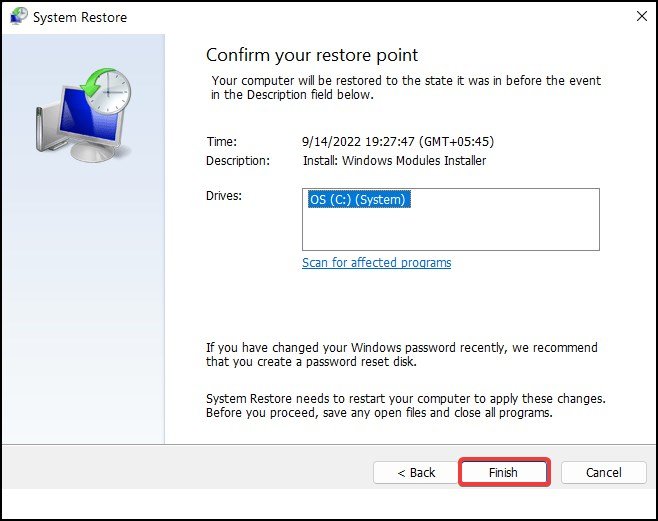Image resolution: width=658 pixels, height=521 pixels.
Task: Click empty area of the Drives list box
Action: (451, 229)
